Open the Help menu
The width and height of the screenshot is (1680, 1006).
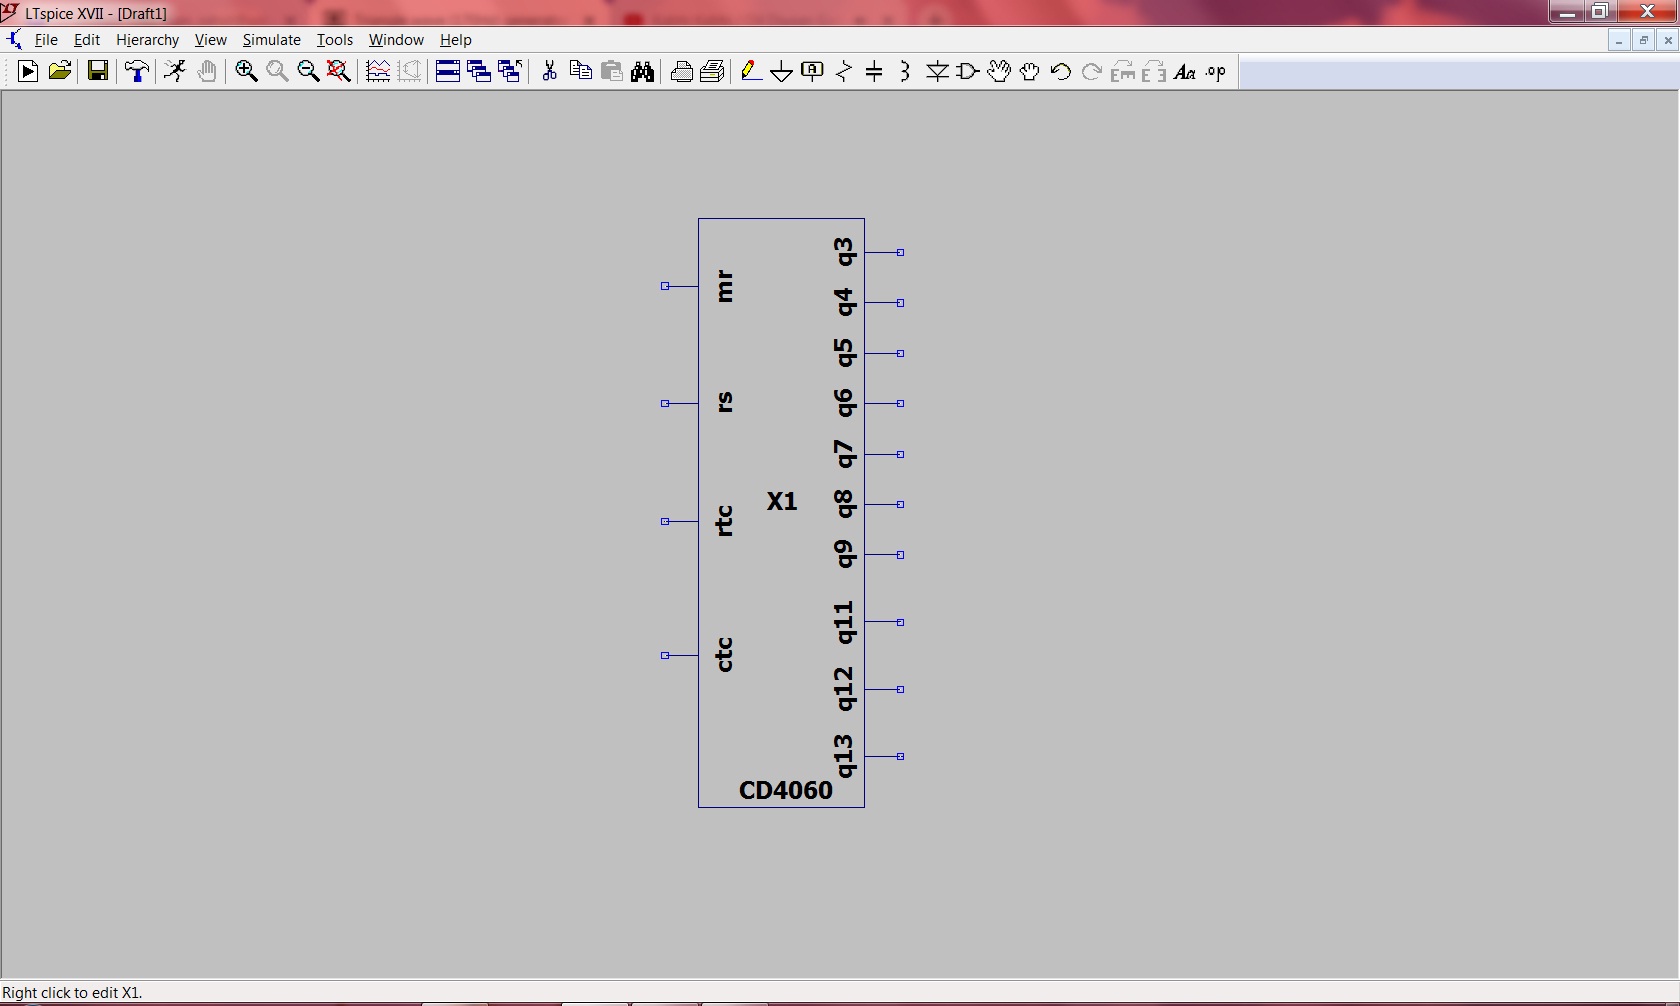pos(455,40)
